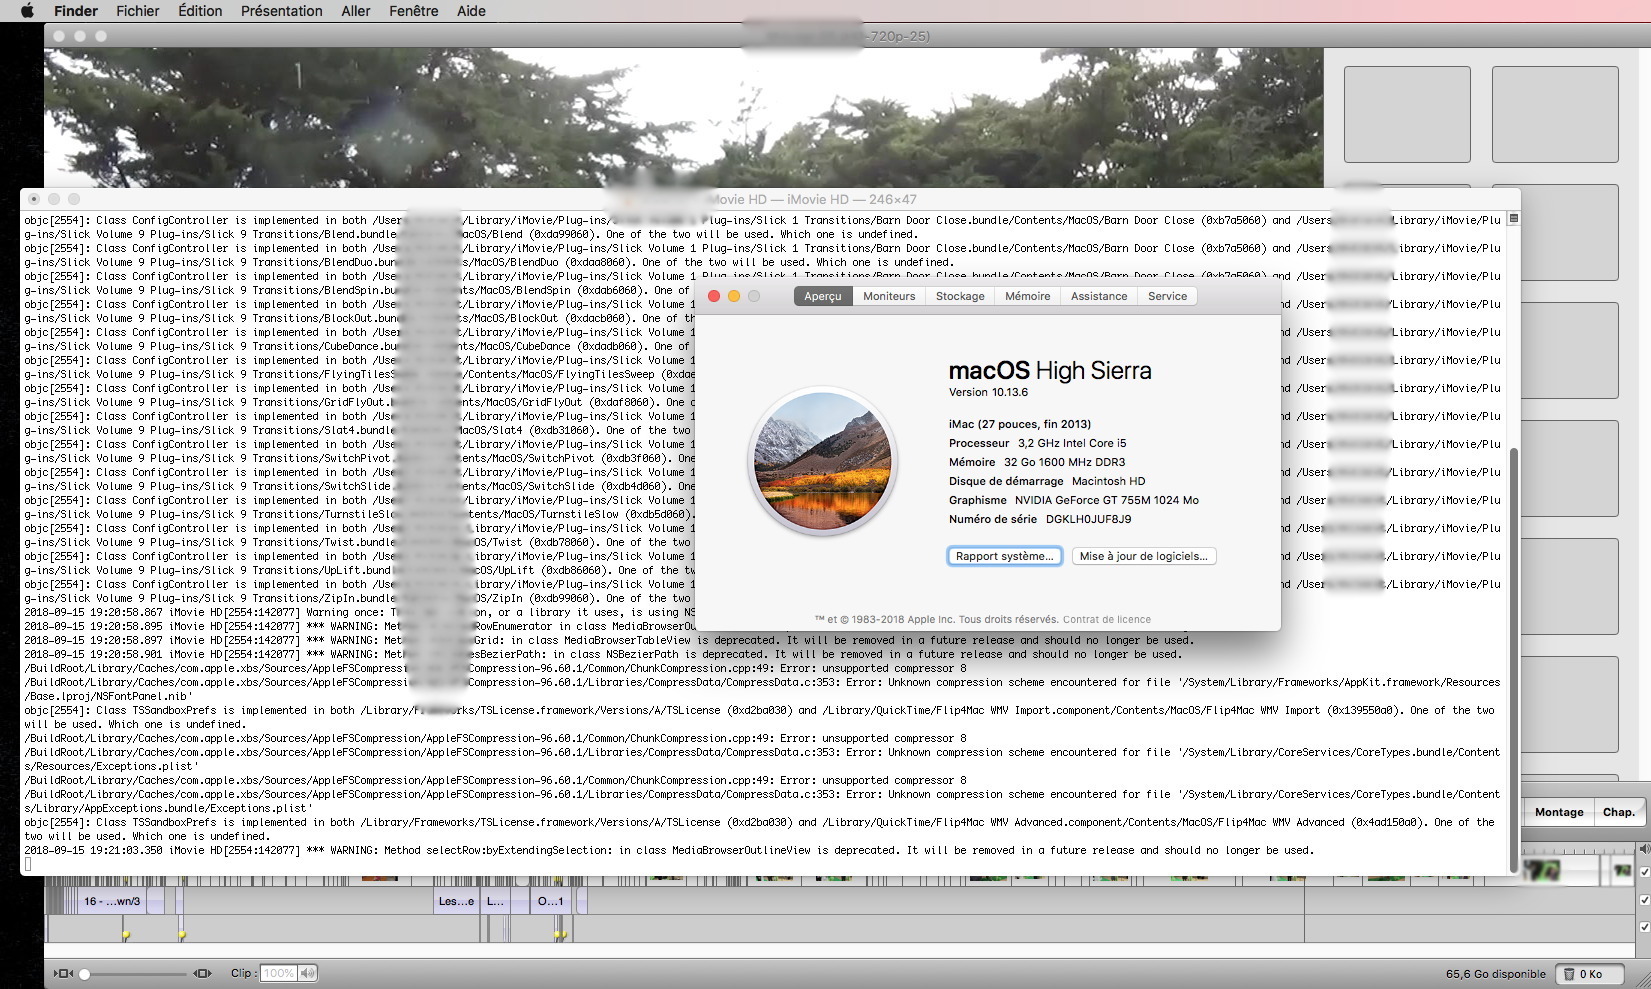The width and height of the screenshot is (1651, 989).
Task: Open the Finder menu
Action: pyautogui.click(x=76, y=11)
